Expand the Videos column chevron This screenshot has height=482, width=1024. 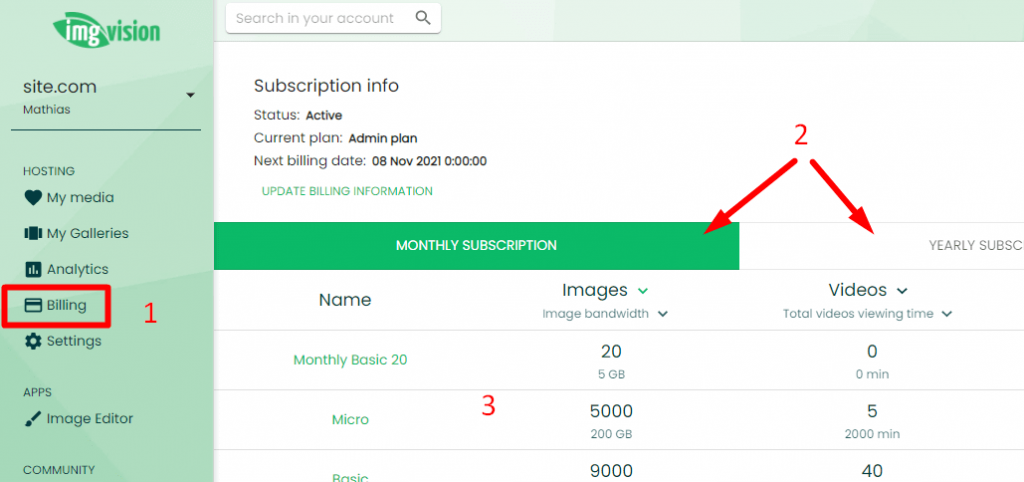coord(903,291)
